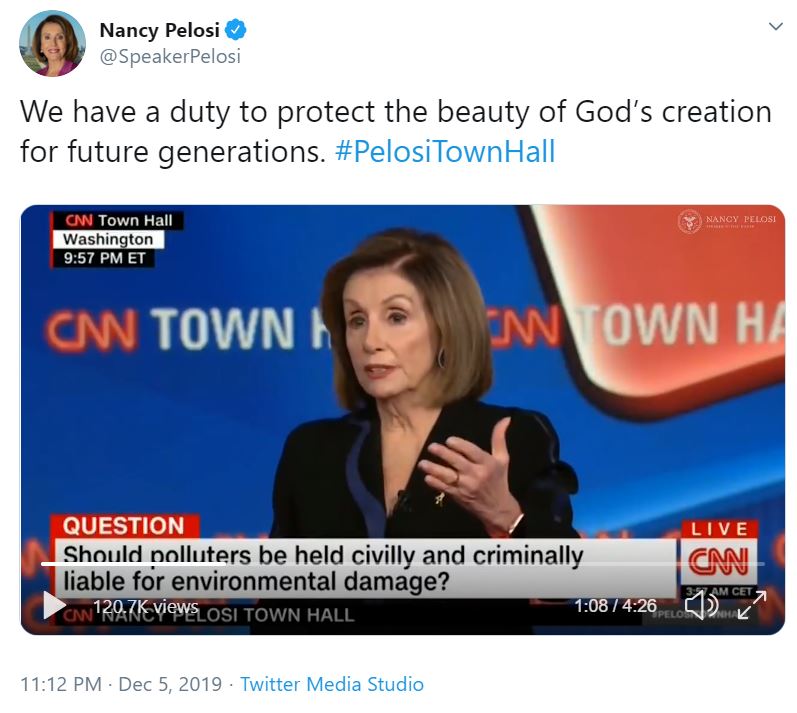The height and width of the screenshot is (713, 797).
Task: Open the Twitter Media Studio source link
Action: pos(332,685)
